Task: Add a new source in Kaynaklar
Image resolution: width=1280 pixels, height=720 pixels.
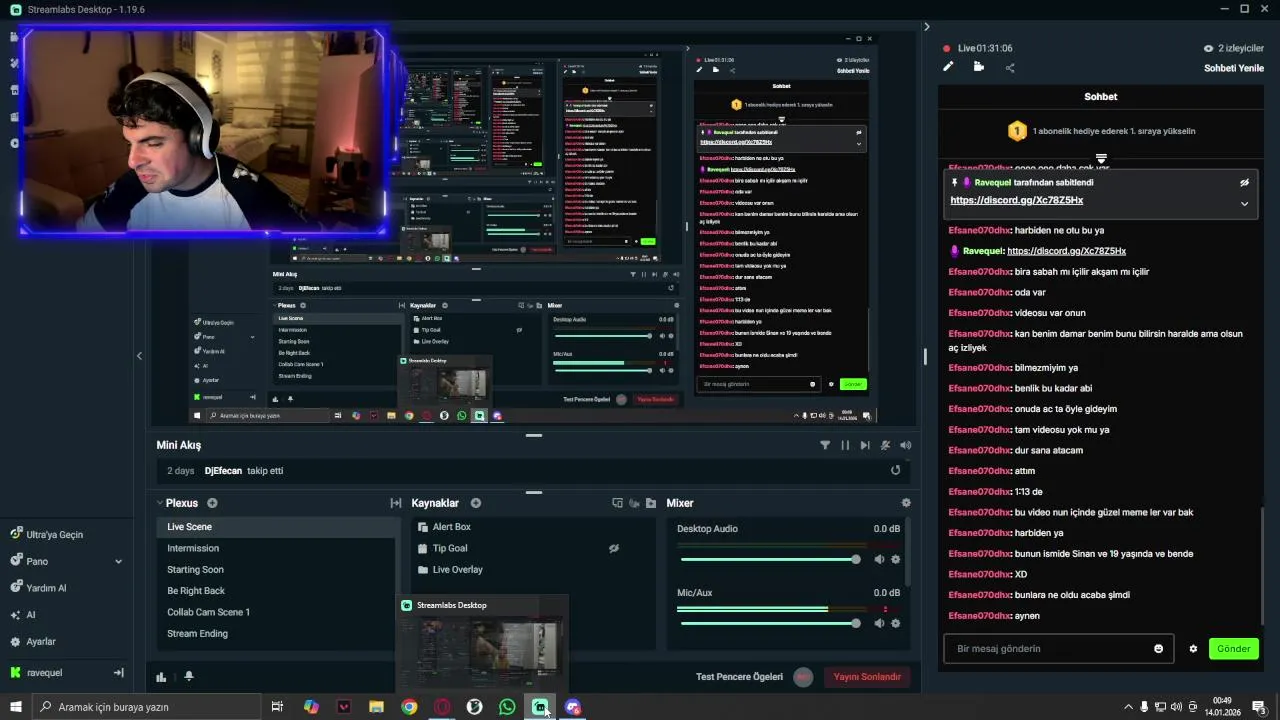Action: tap(476, 503)
